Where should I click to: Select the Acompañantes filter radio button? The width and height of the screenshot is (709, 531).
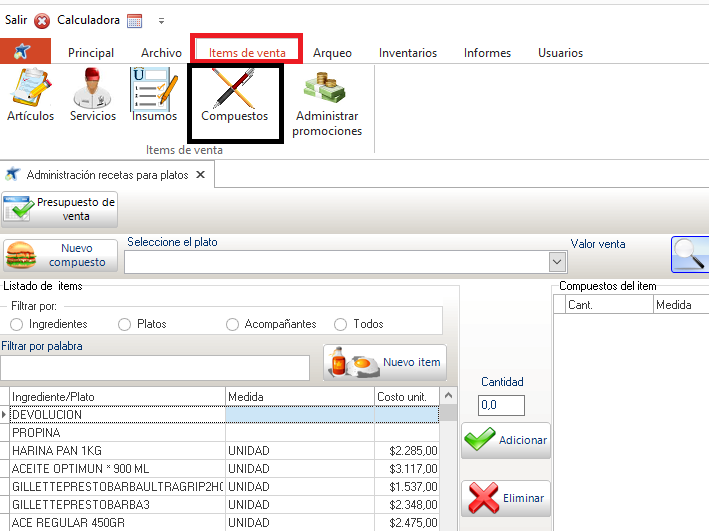tap(233, 324)
